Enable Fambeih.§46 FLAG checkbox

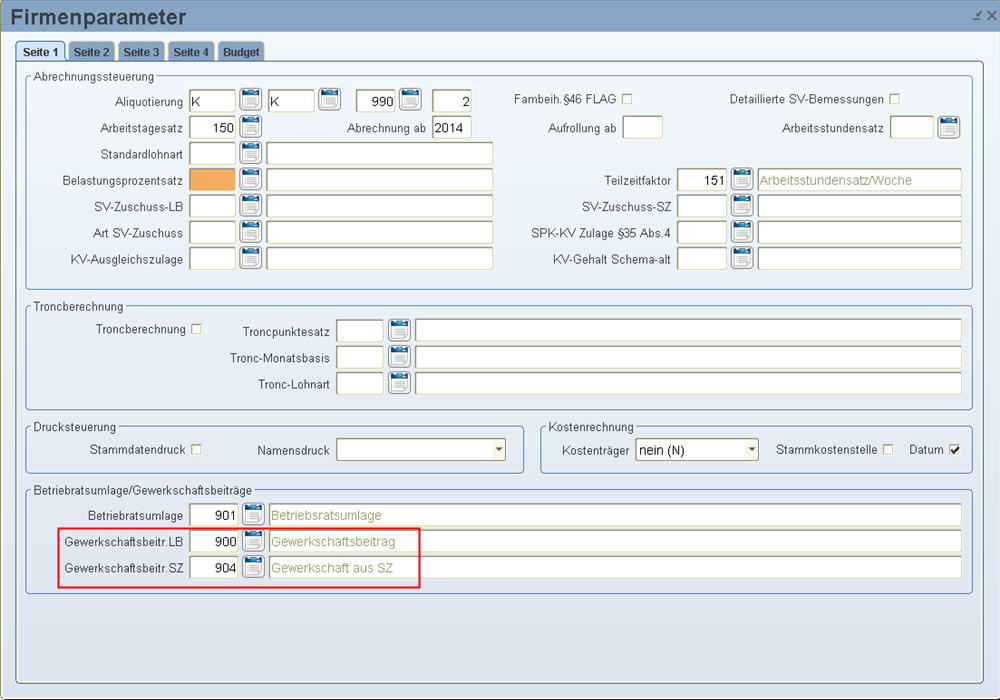pos(627,99)
